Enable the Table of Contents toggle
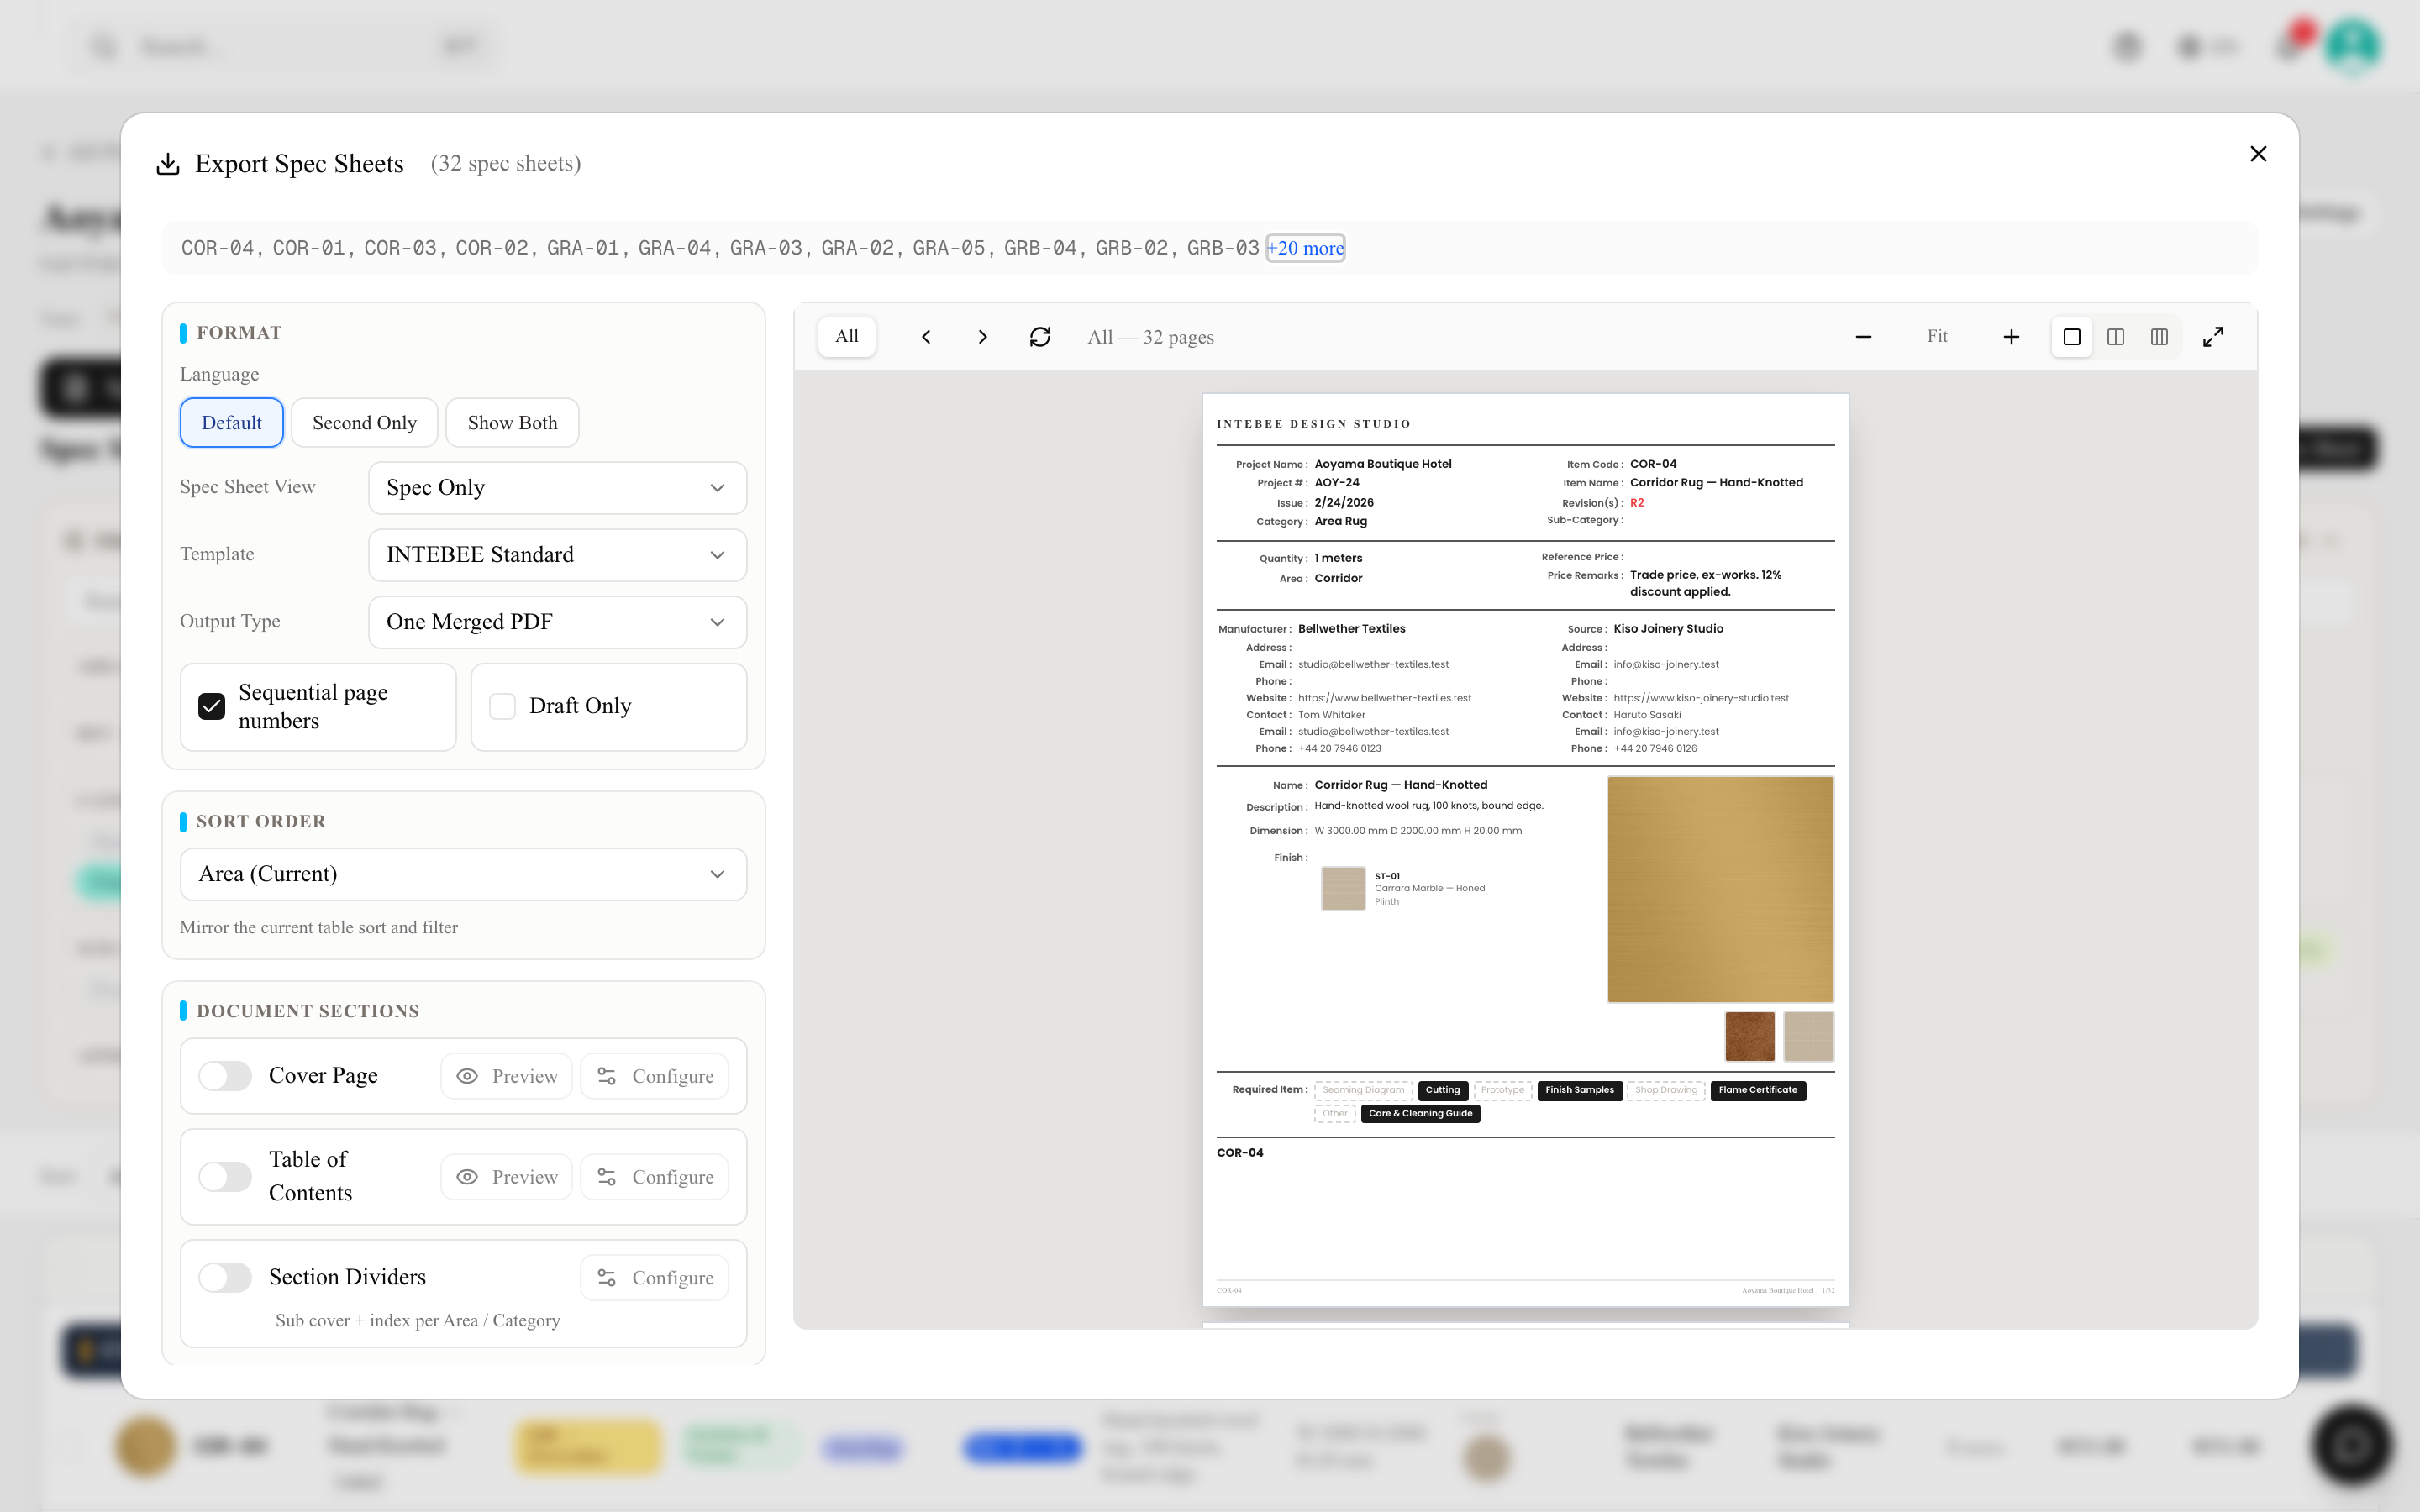The width and height of the screenshot is (2420, 1512). click(x=225, y=1177)
